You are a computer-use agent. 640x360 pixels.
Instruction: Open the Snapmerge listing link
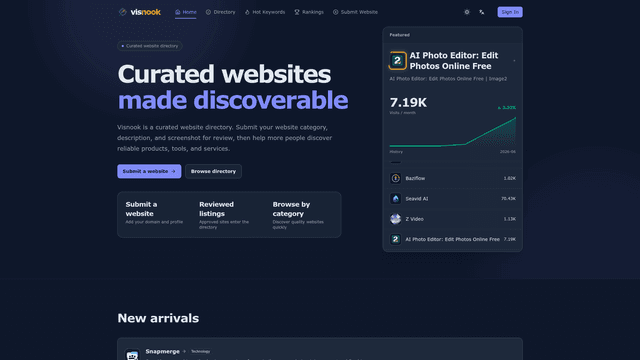coord(162,351)
